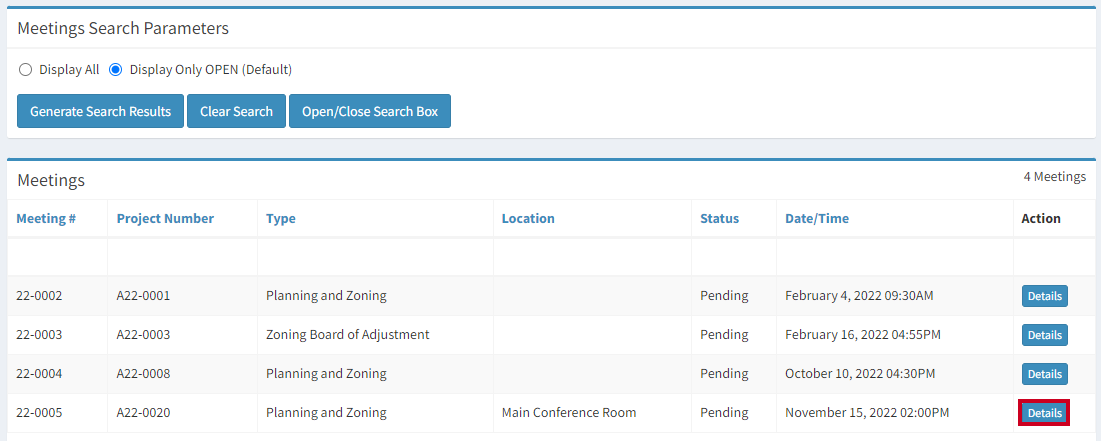Image resolution: width=1101 pixels, height=441 pixels.
Task: Select the Display All radio button
Action: pyautogui.click(x=25, y=70)
